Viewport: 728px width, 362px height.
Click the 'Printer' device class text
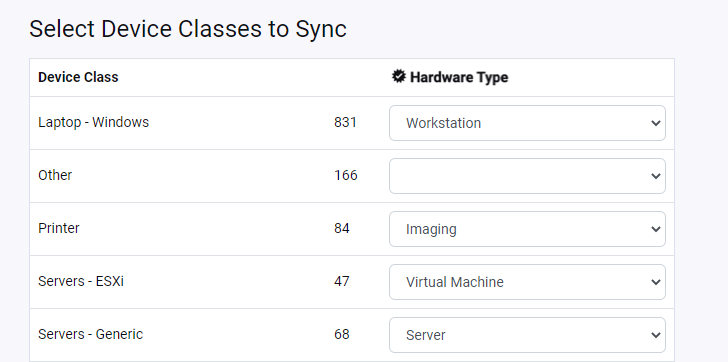[58, 228]
